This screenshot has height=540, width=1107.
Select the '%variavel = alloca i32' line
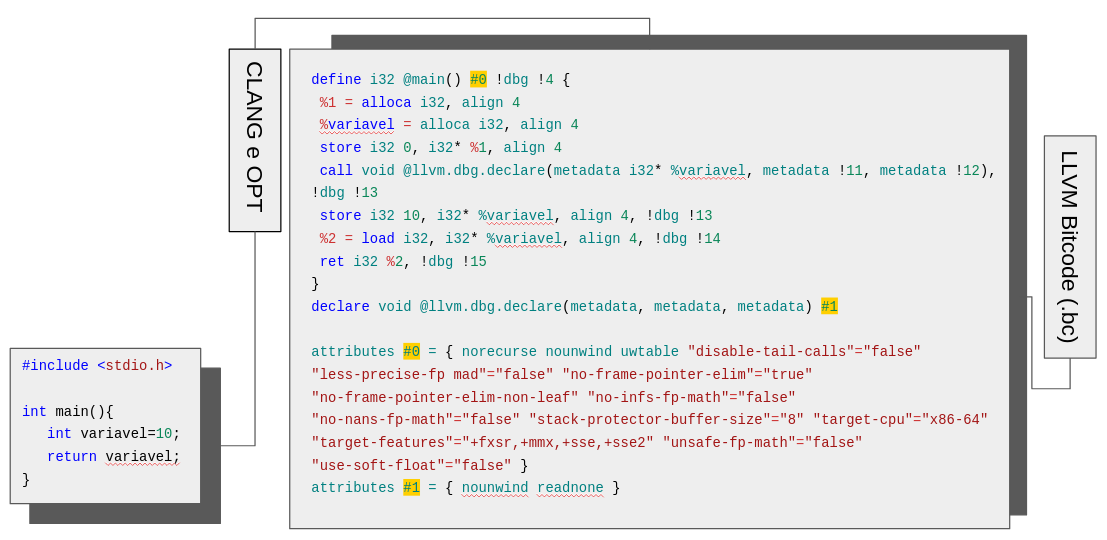point(449,125)
